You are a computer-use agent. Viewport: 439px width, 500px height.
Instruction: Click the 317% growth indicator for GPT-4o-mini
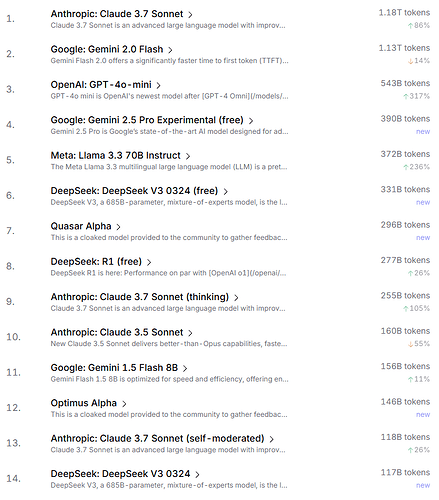pyautogui.click(x=416, y=96)
